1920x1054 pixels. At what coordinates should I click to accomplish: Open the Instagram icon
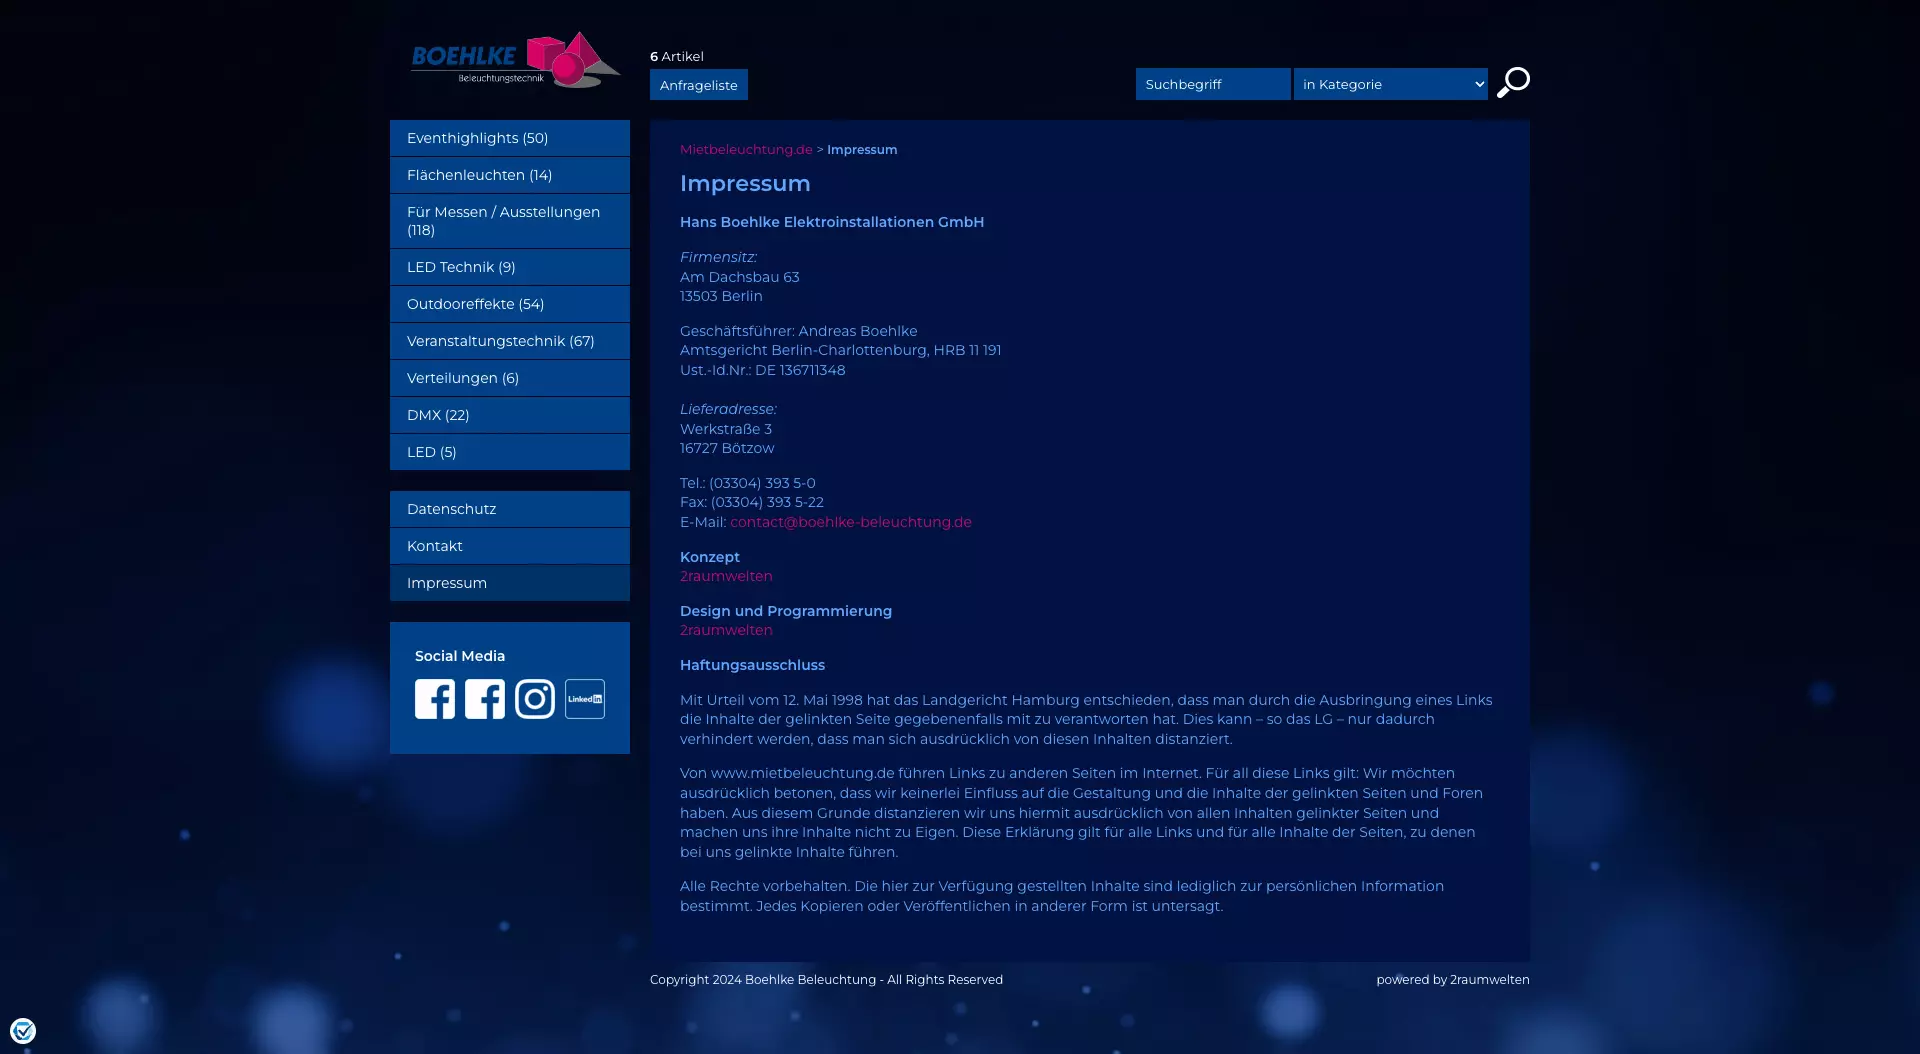tap(535, 699)
